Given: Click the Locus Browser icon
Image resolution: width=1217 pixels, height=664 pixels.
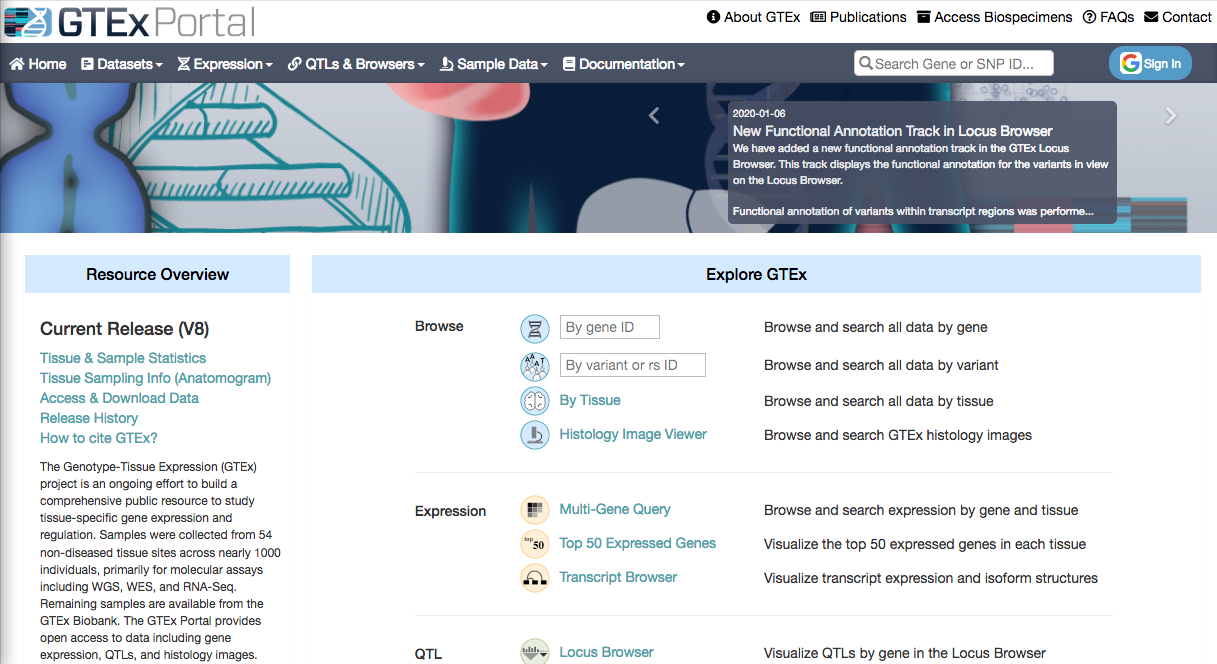Looking at the screenshot, I should [x=535, y=652].
